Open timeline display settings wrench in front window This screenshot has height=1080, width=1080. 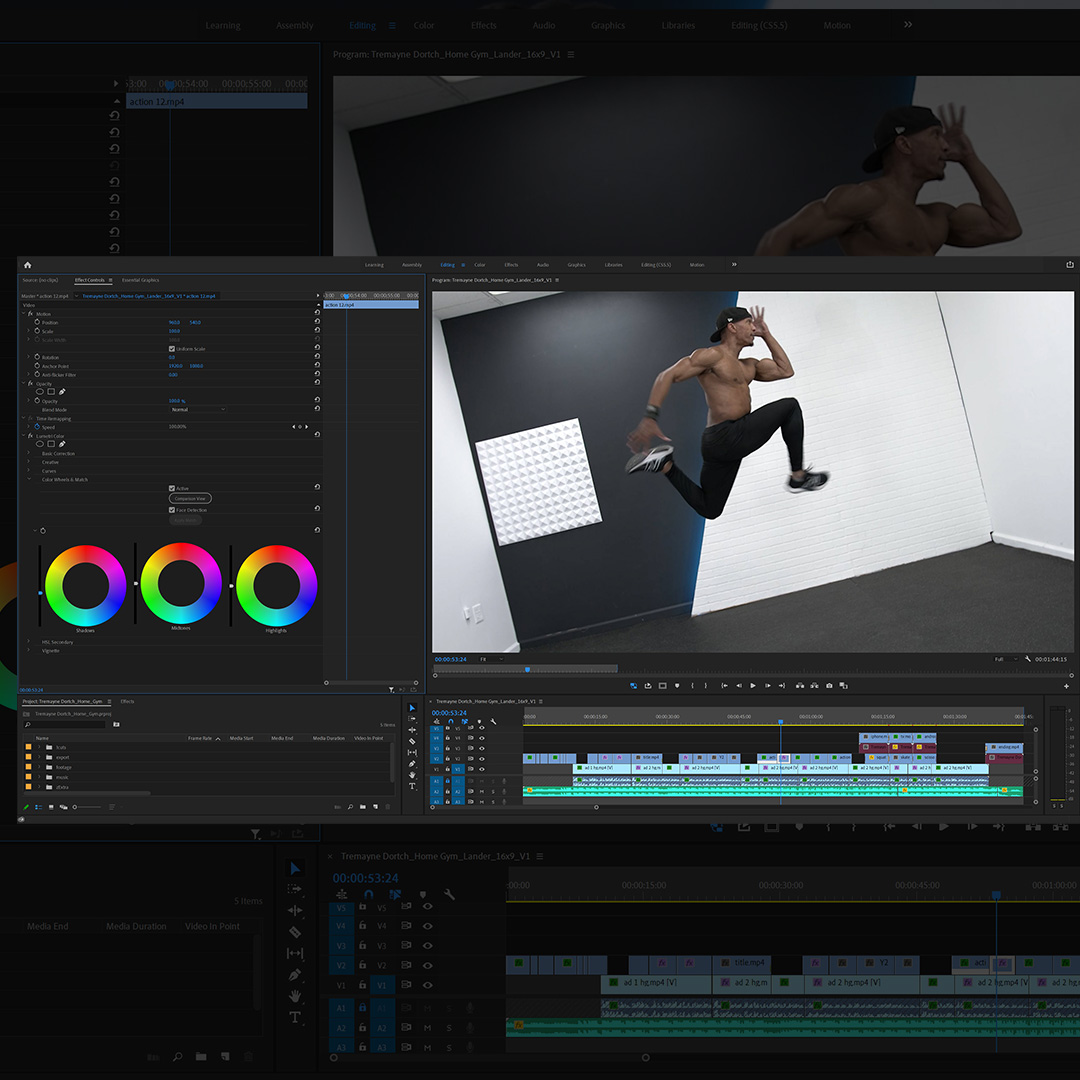click(x=493, y=721)
